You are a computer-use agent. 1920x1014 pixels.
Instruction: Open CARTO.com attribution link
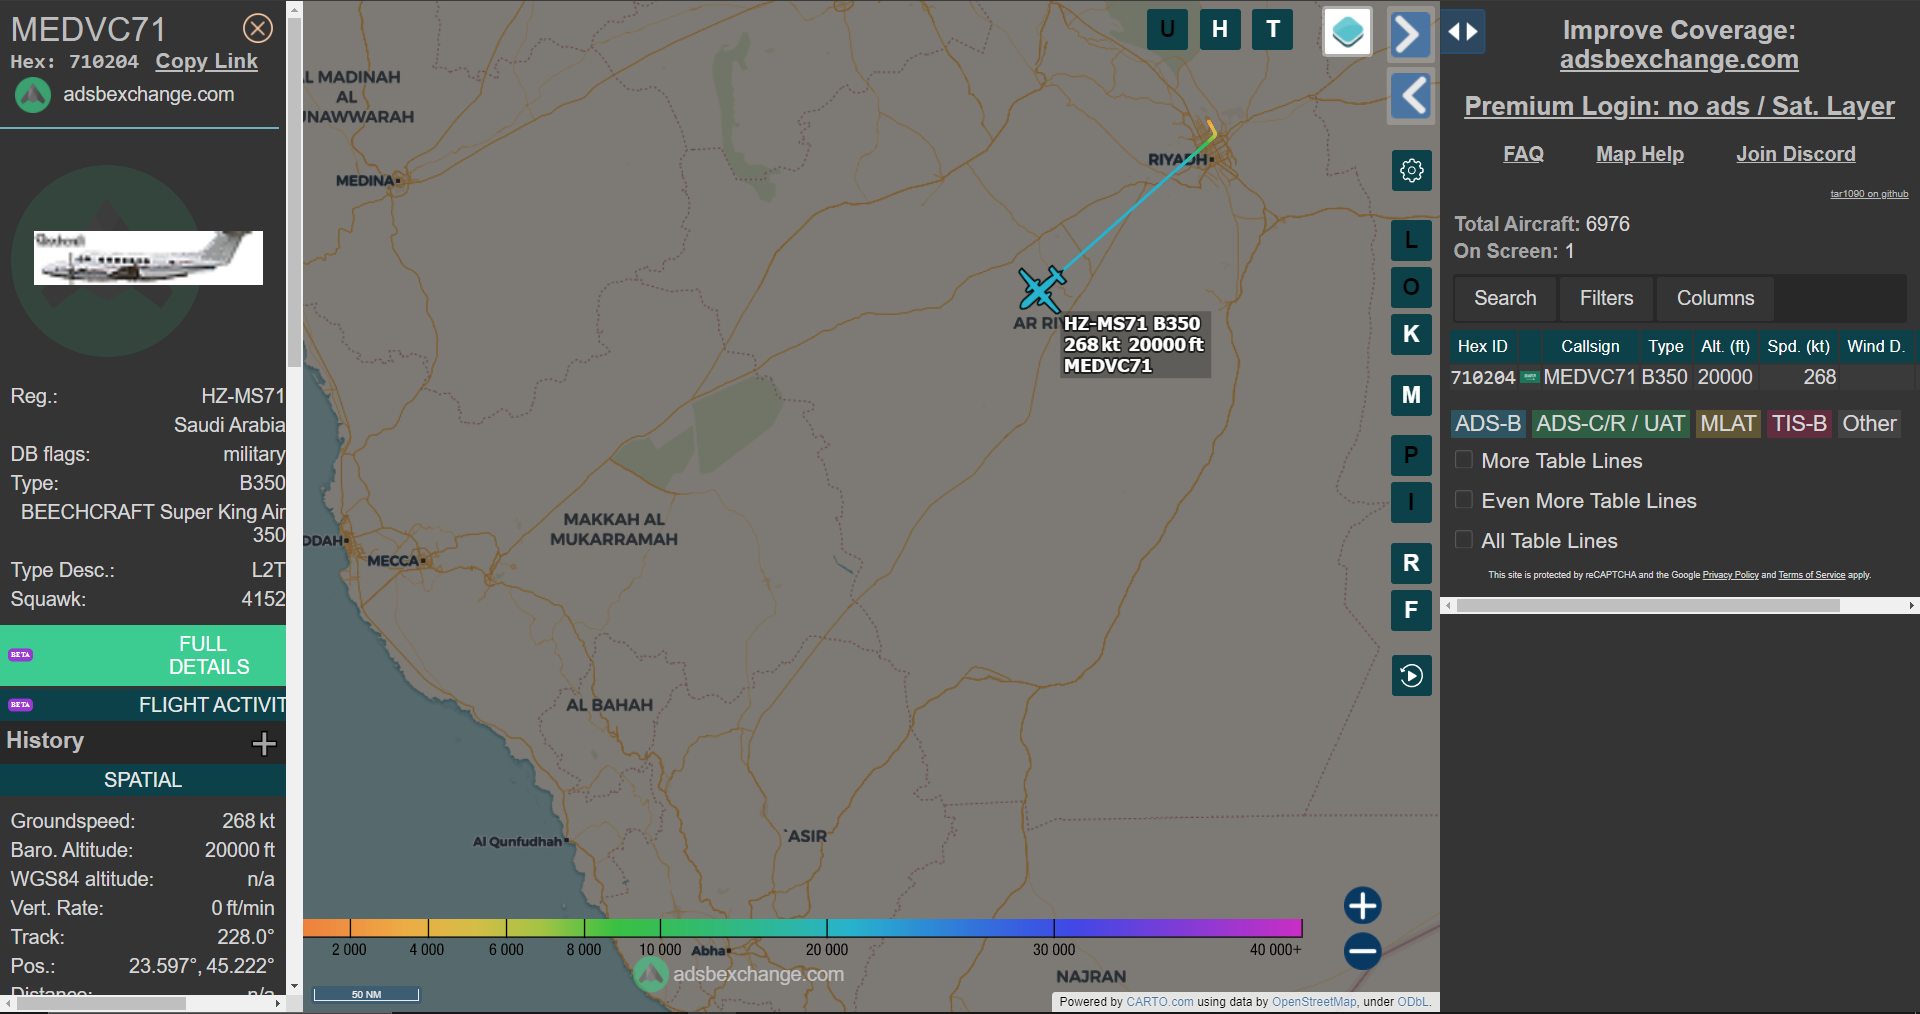pyautogui.click(x=1159, y=1002)
